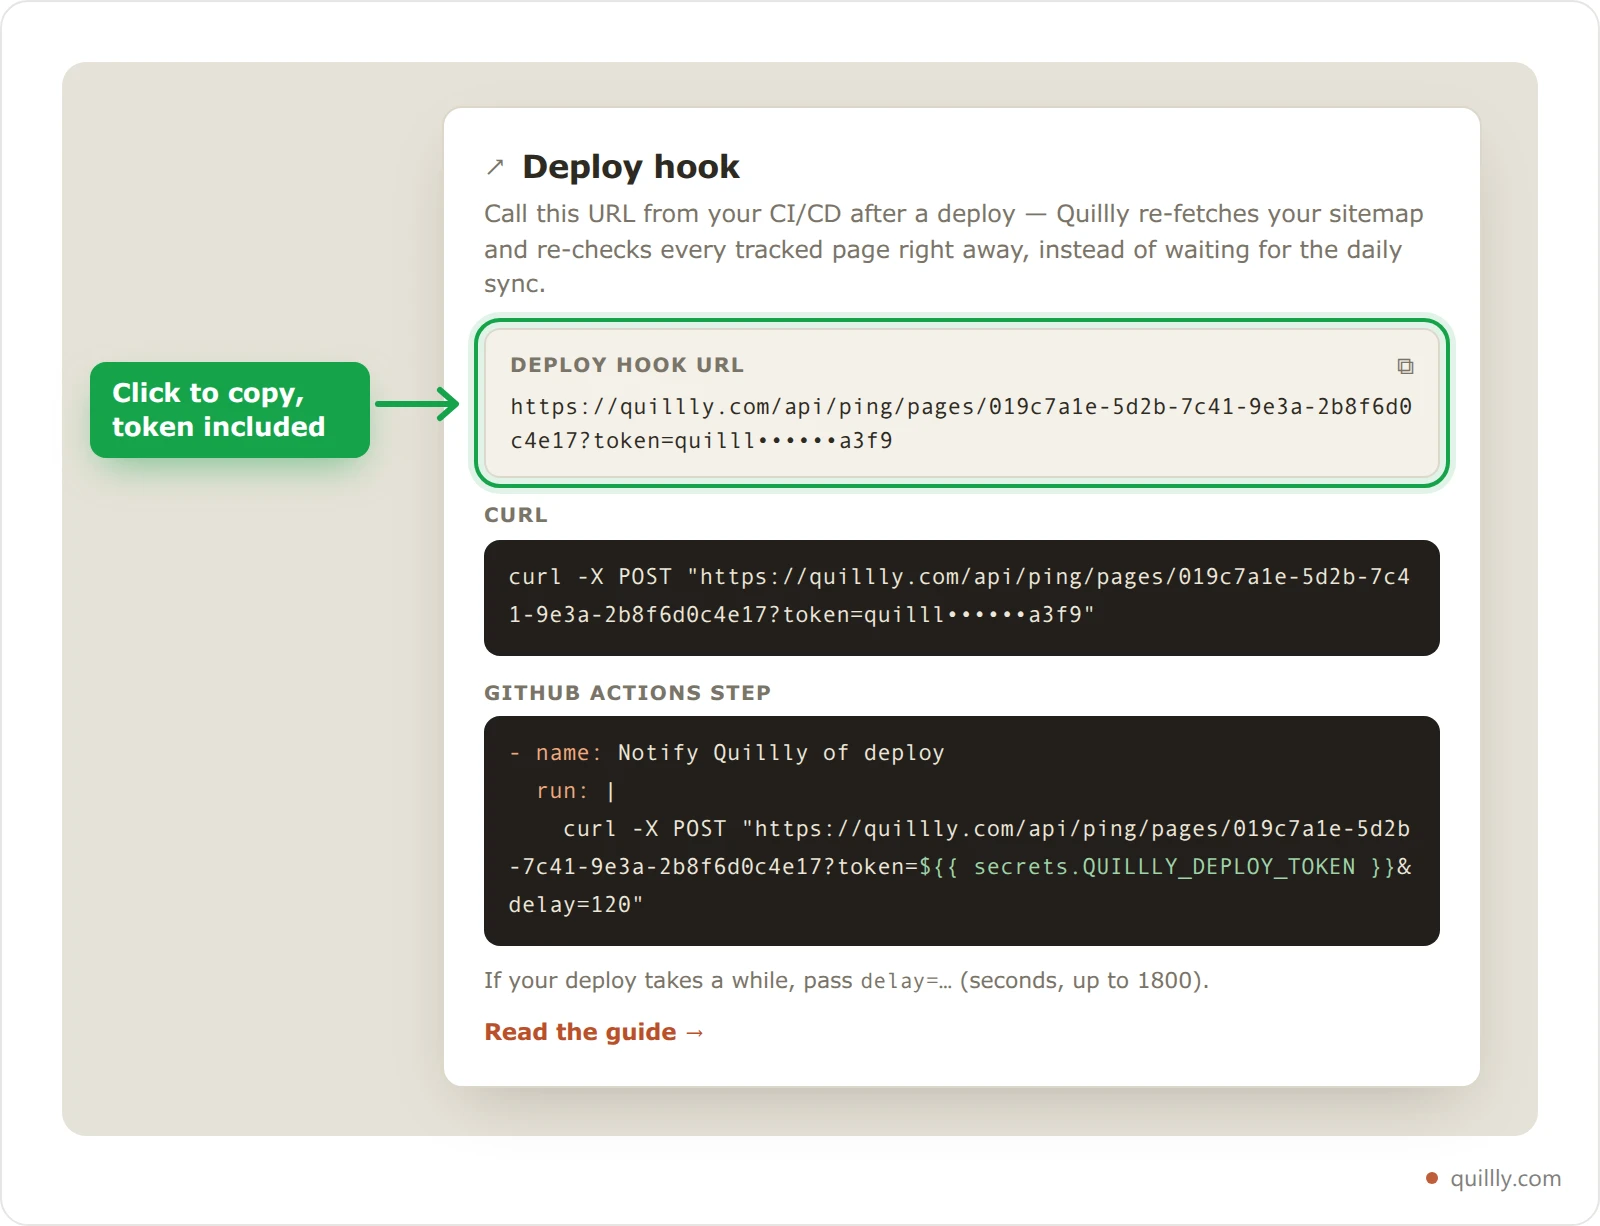
Task: Click the "run: |" line in YAML
Action: pos(576,791)
